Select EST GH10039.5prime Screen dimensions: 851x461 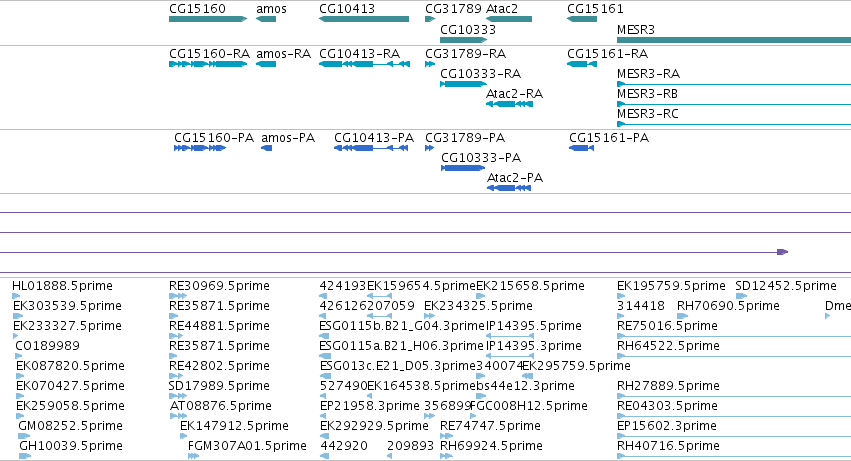pyautogui.click(x=71, y=446)
